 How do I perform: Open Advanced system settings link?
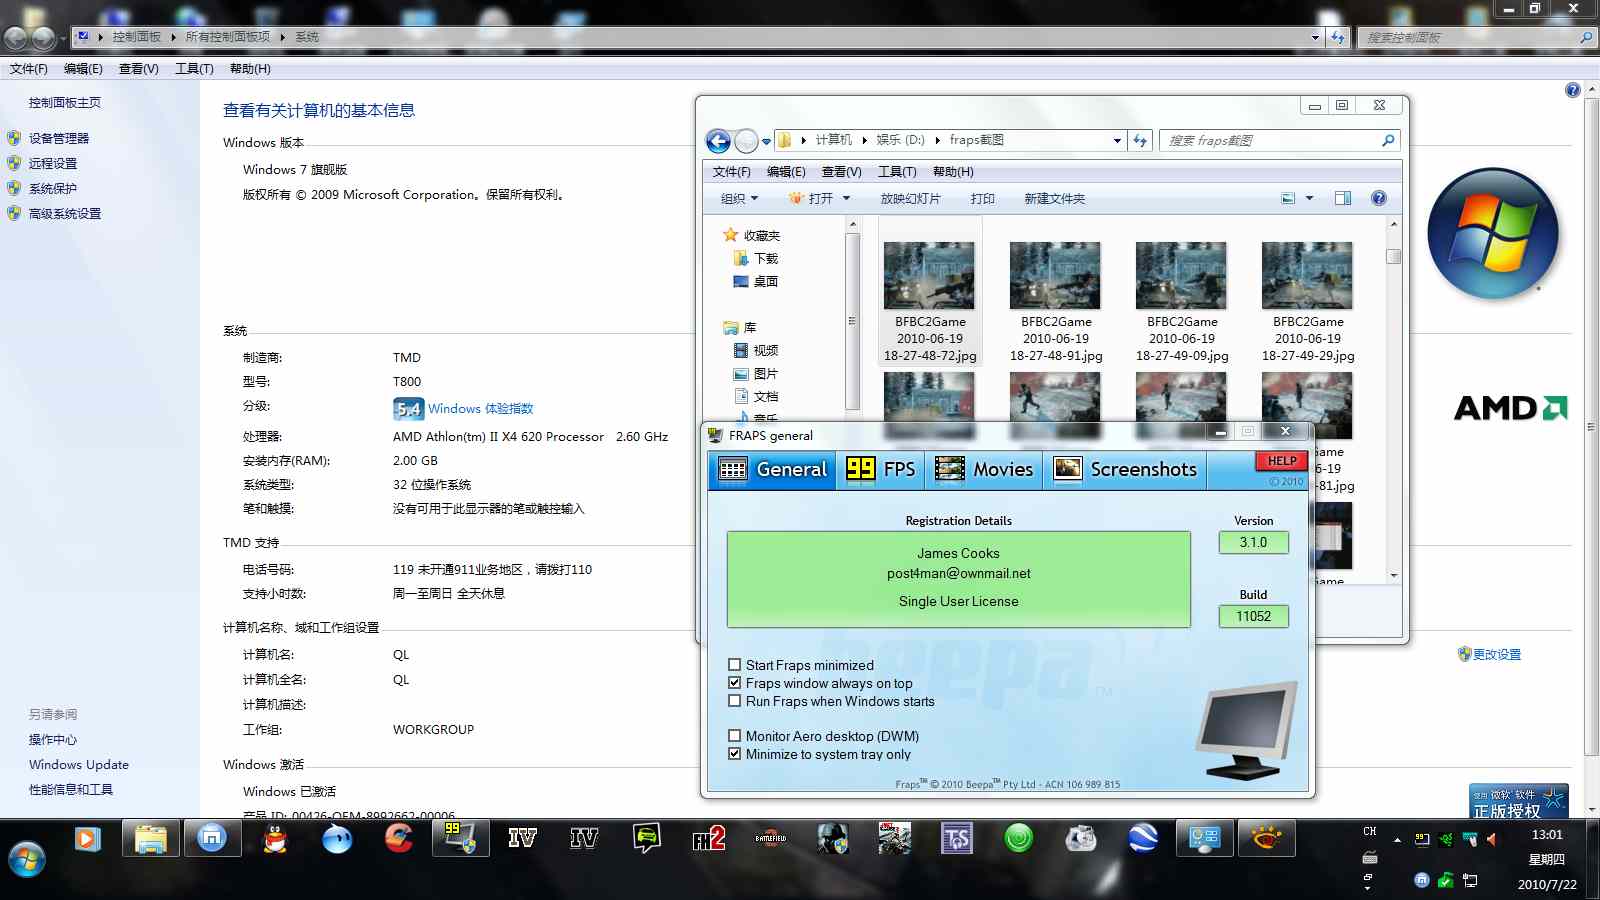pyautogui.click(x=64, y=213)
